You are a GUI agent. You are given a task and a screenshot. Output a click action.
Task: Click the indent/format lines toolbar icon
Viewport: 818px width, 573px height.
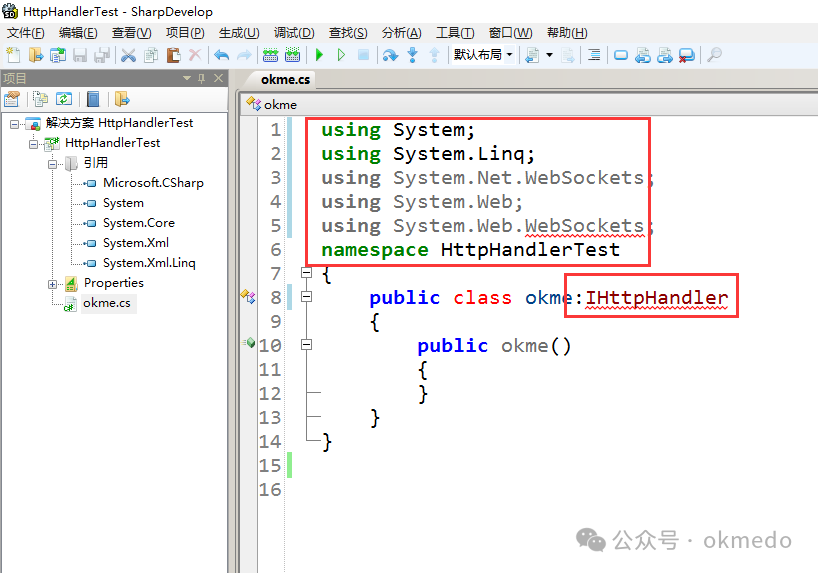594,55
